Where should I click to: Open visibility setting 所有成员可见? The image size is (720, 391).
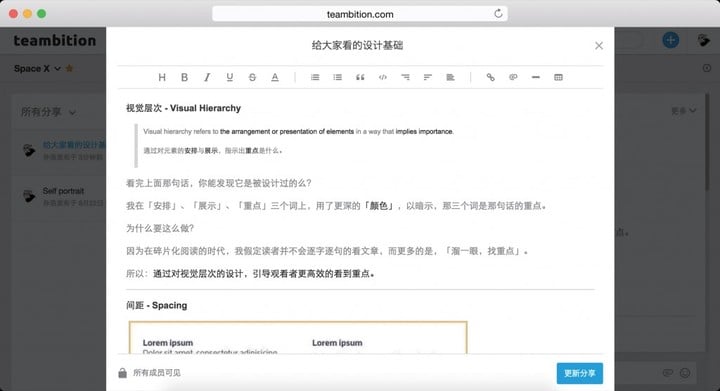point(157,373)
